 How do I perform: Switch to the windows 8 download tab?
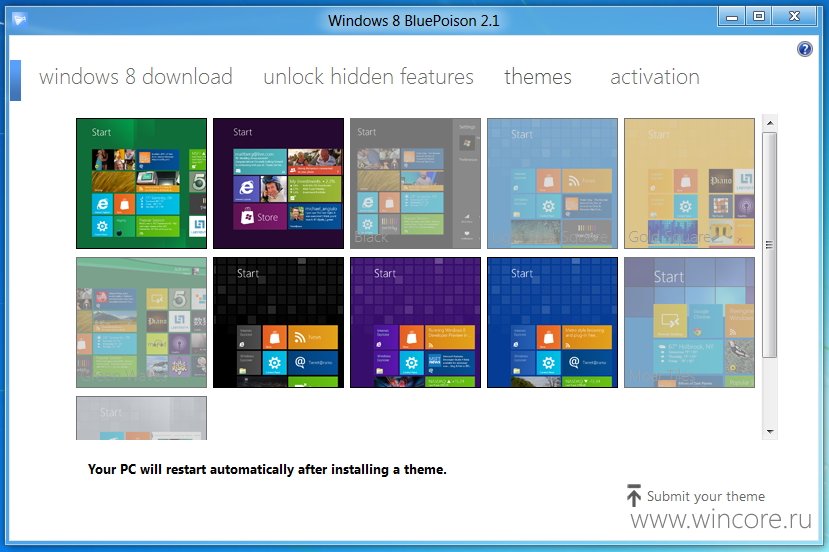136,77
